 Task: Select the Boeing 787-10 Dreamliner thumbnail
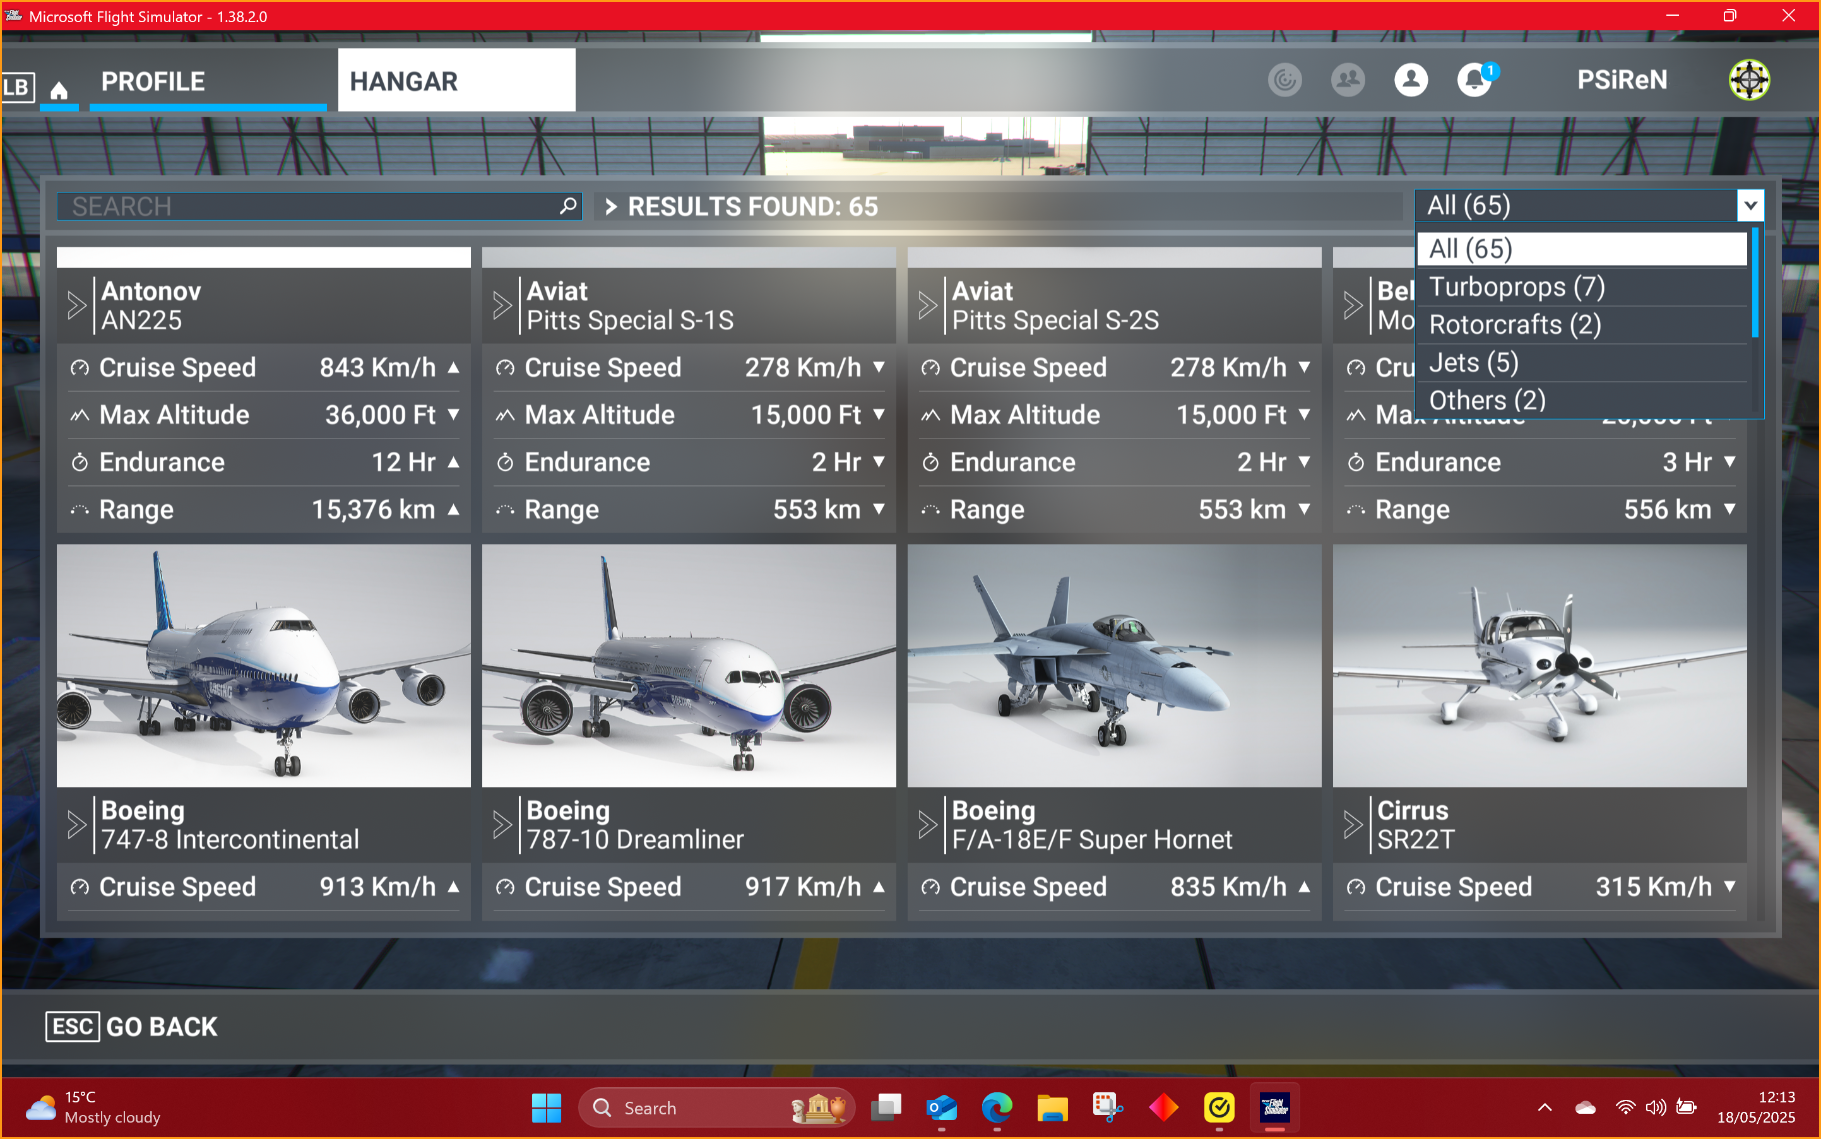(689, 666)
